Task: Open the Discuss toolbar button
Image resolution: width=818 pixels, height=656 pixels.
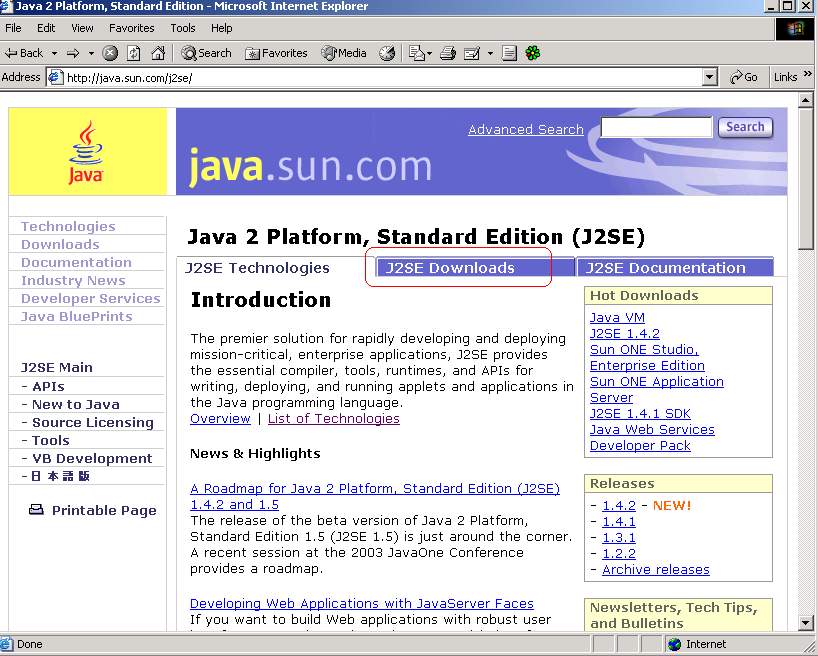Action: [x=509, y=53]
